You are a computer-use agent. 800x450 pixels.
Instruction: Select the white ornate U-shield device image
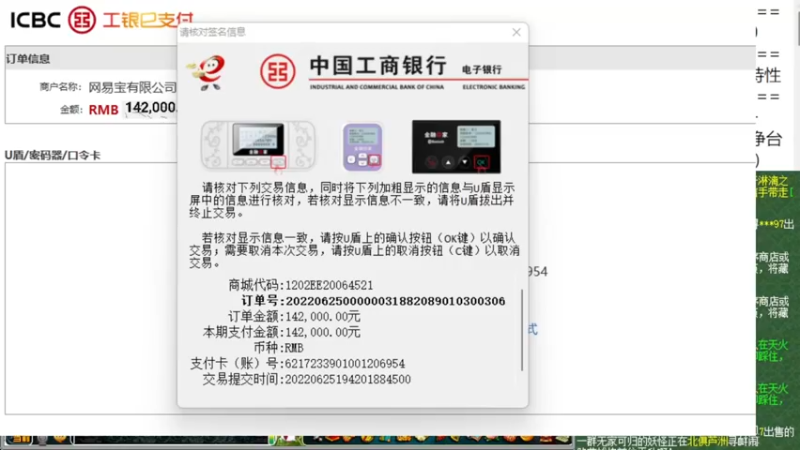tap(258, 145)
